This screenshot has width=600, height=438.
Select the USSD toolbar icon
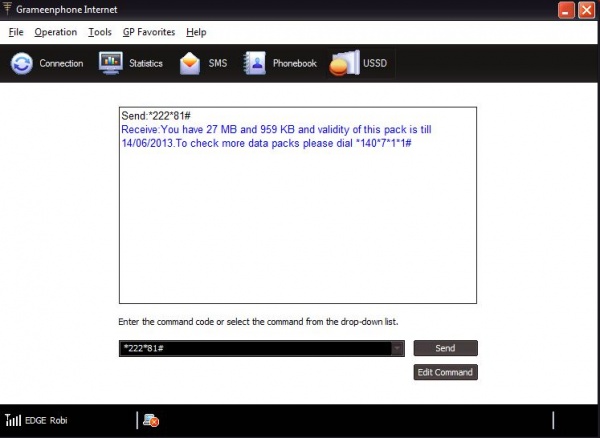pyautogui.click(x=344, y=63)
